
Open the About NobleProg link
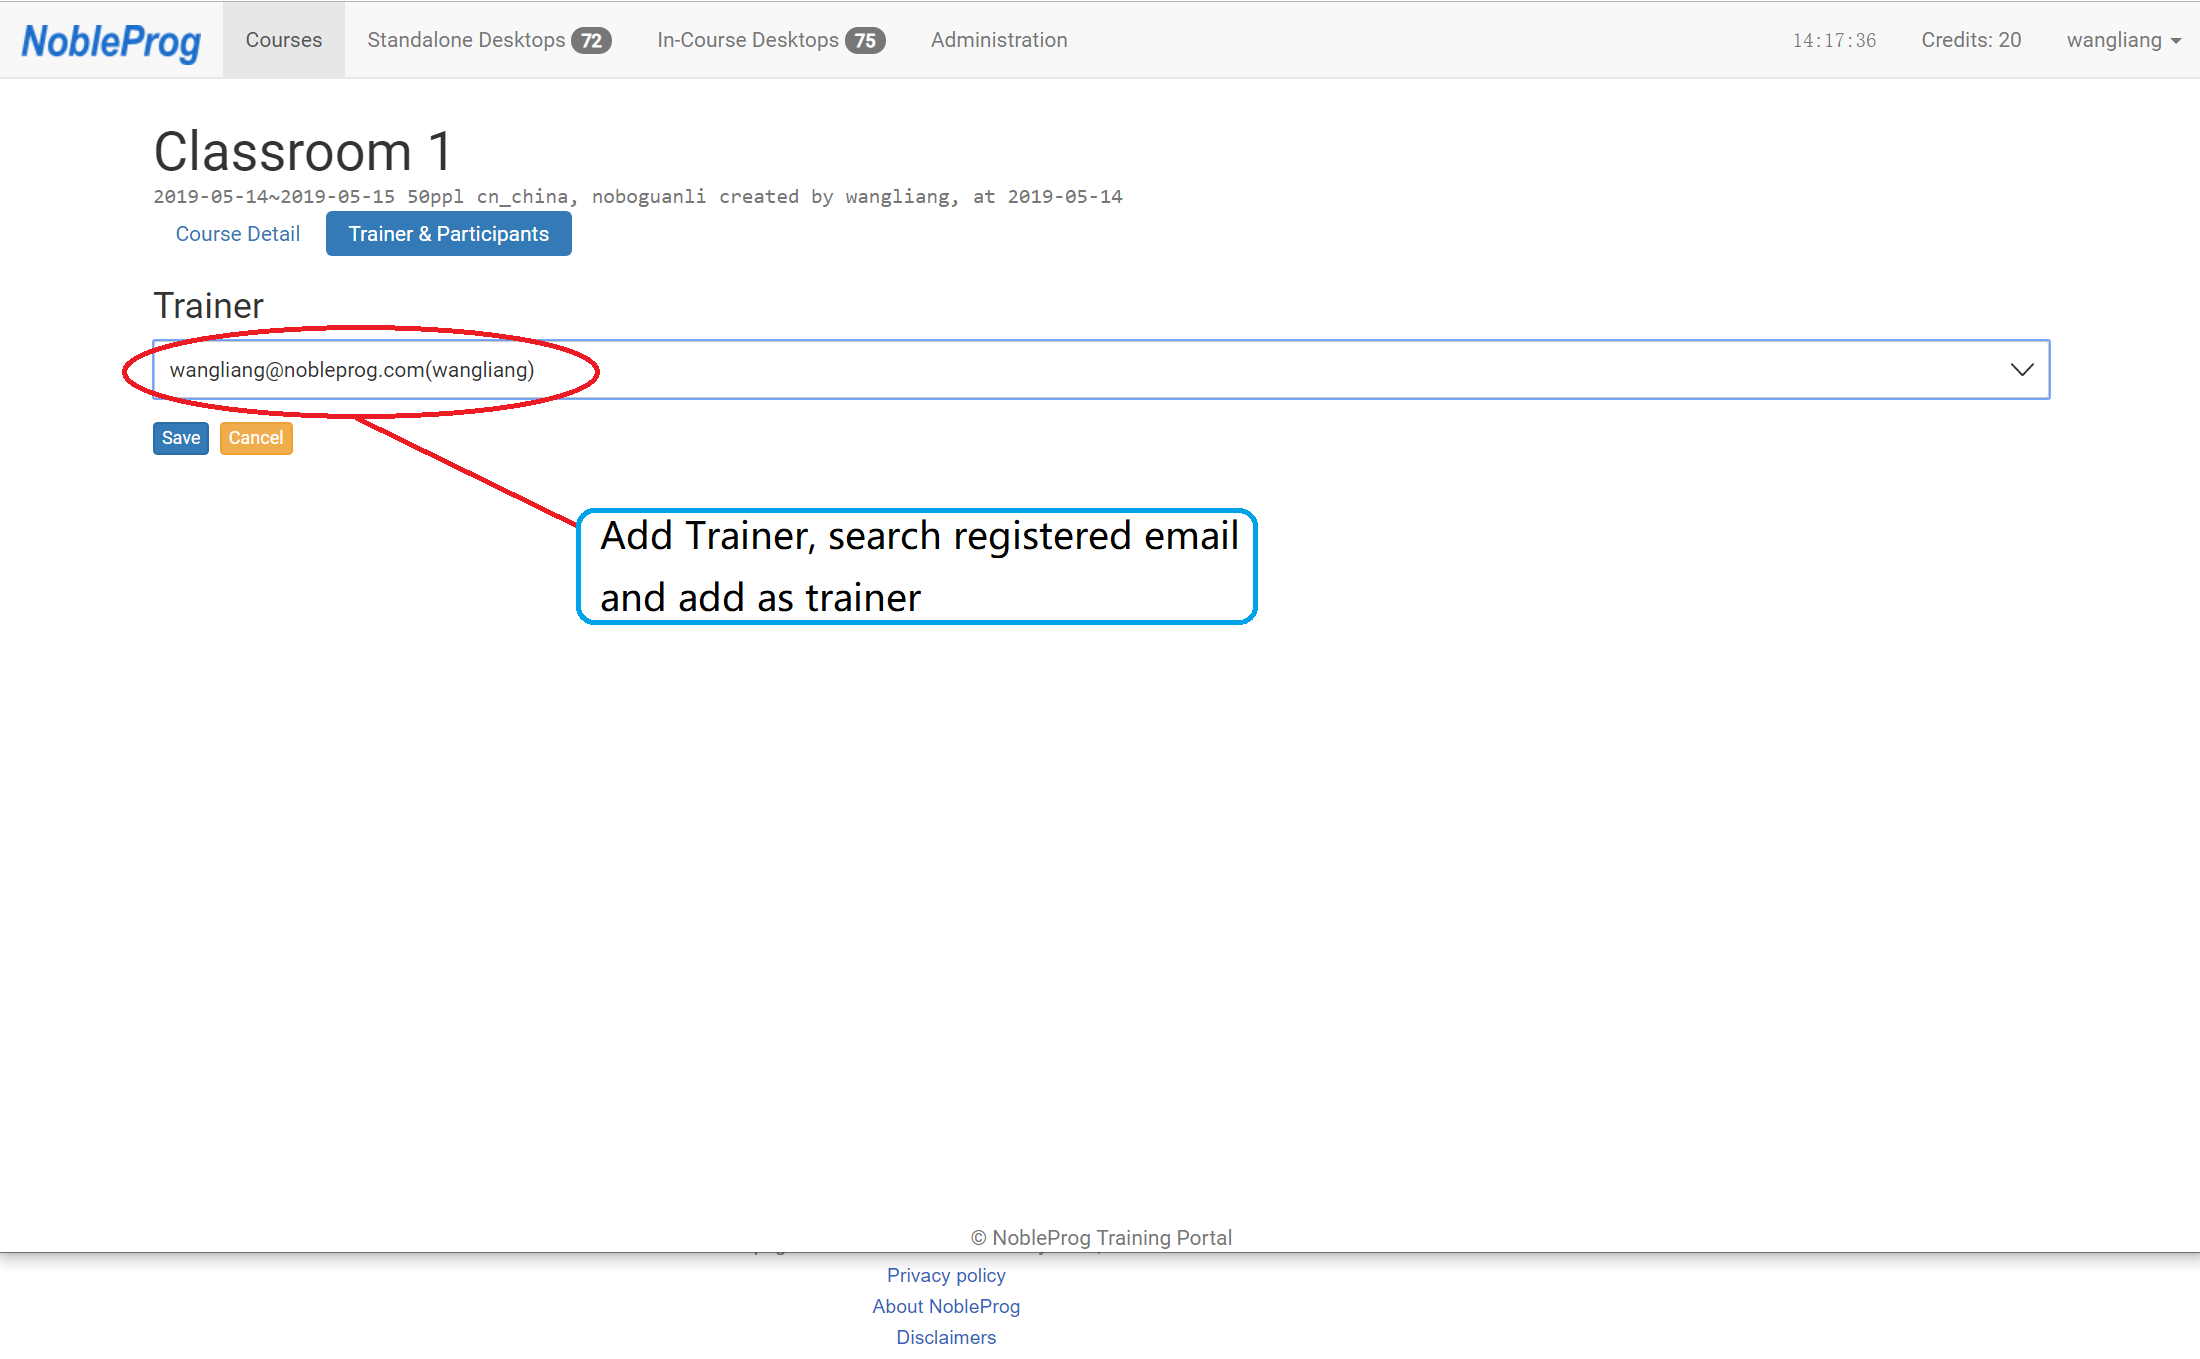point(945,1306)
